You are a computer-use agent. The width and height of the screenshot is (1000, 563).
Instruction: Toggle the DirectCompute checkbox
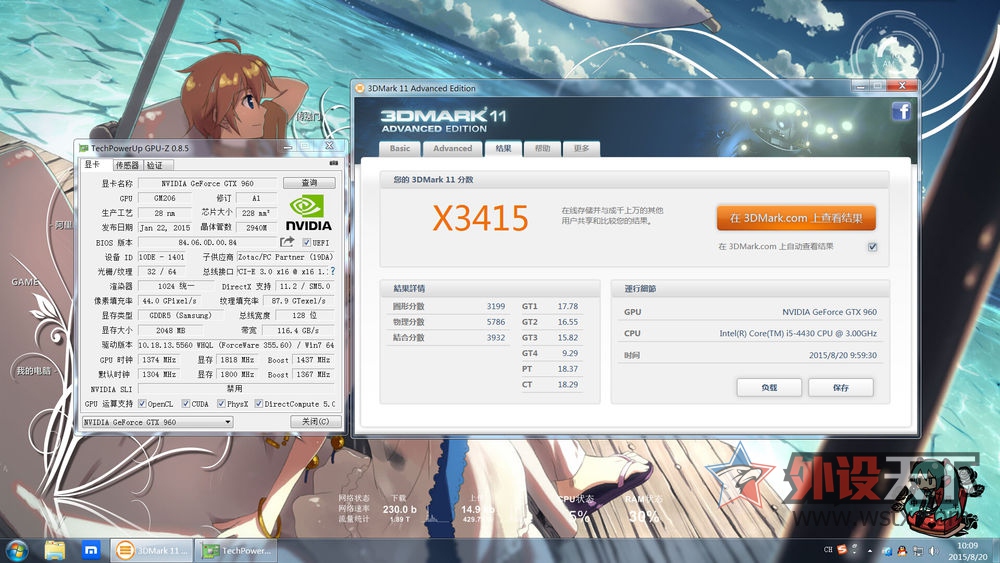[x=258, y=404]
